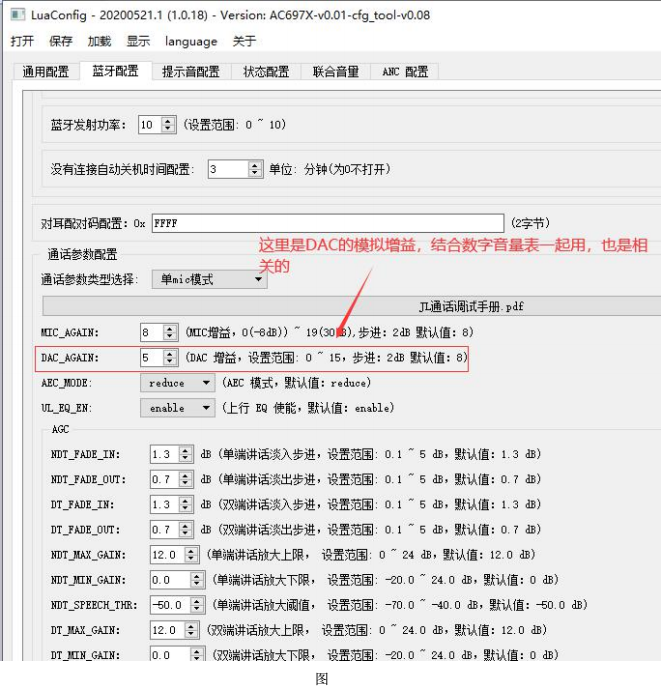Adjust the DT_FADE_IN spinner arrows

click(x=186, y=504)
